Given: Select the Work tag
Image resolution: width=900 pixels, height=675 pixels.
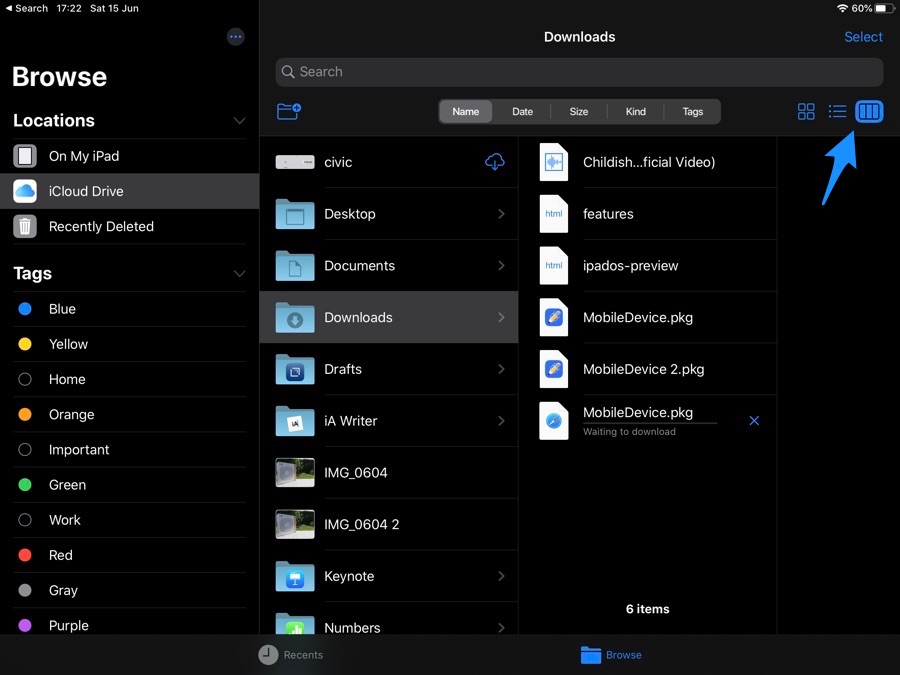Looking at the screenshot, I should point(130,520).
